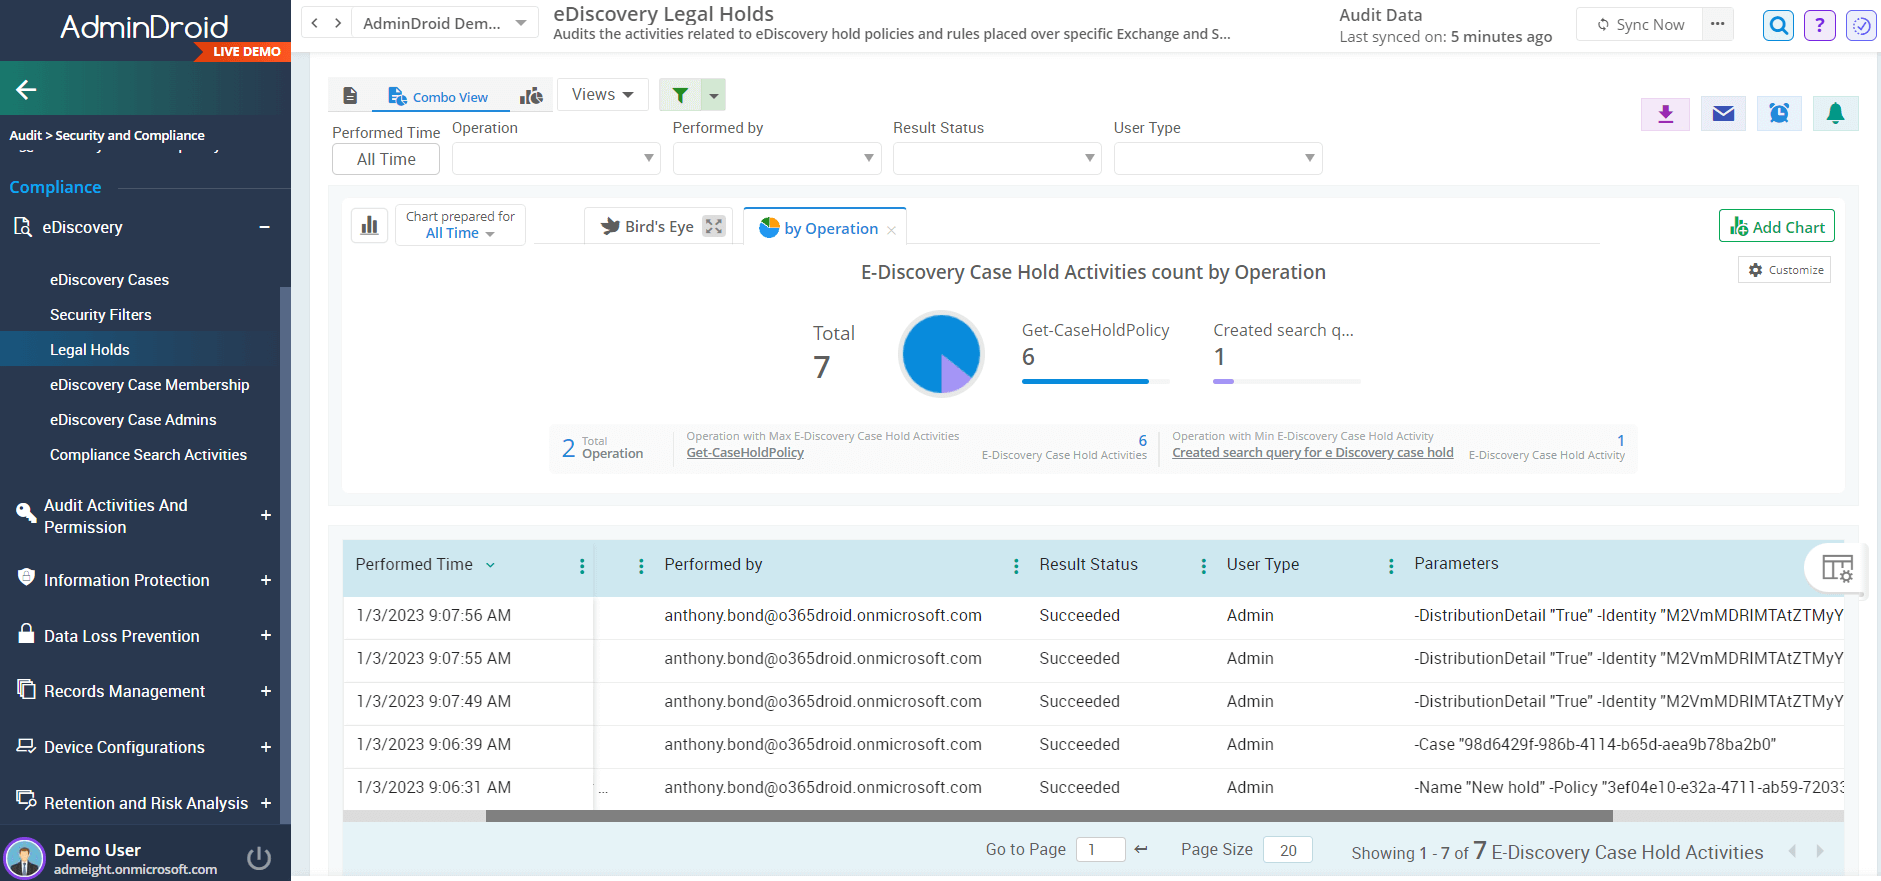Image resolution: width=1881 pixels, height=881 pixels.
Task: Click the bar chart icon beside Chart prepared for
Action: pyautogui.click(x=369, y=226)
